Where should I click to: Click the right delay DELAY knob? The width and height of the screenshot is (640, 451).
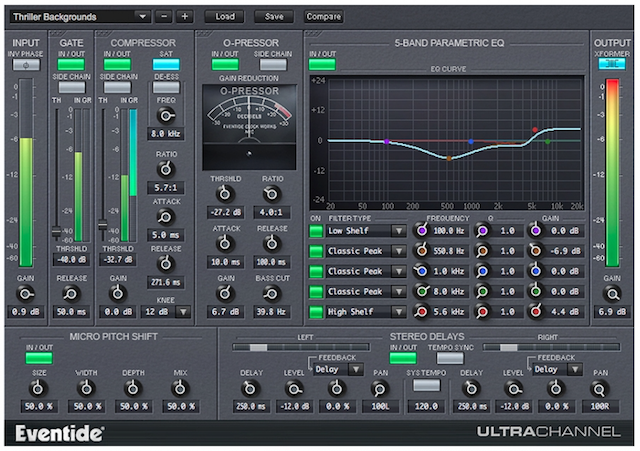click(471, 389)
